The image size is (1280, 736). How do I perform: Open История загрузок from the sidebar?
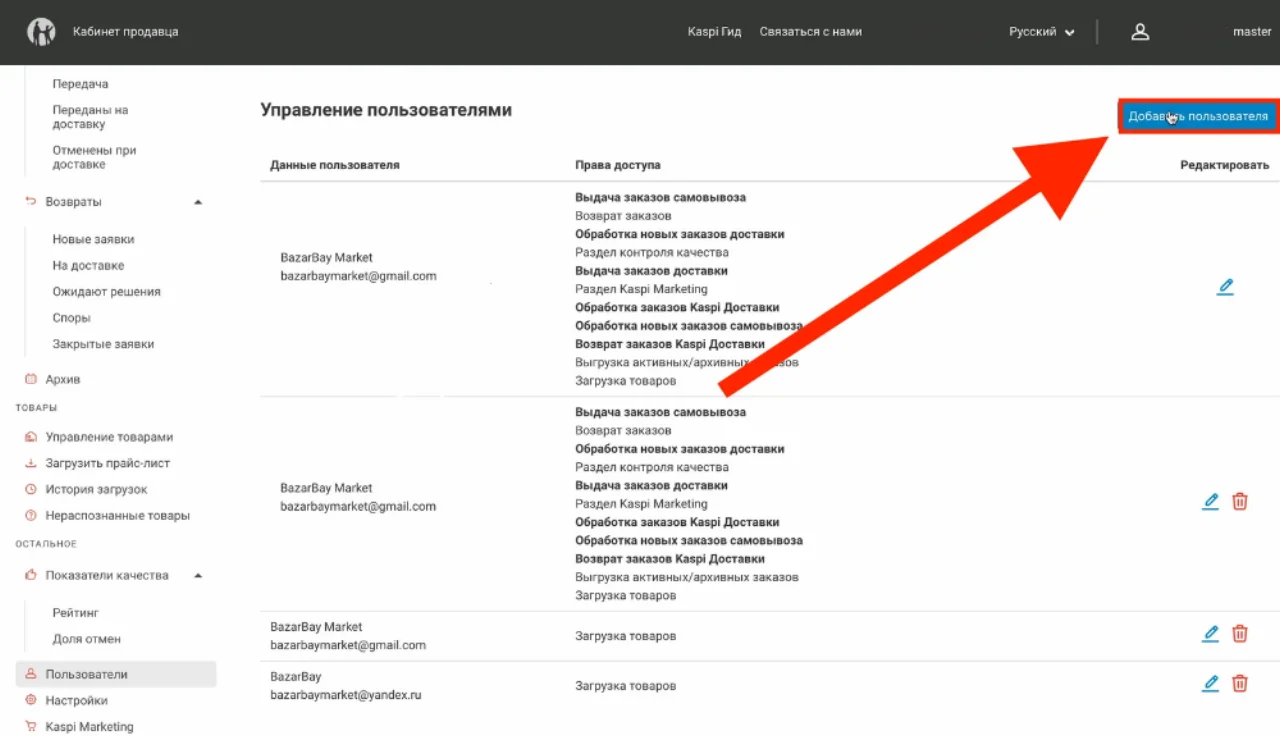coord(96,489)
